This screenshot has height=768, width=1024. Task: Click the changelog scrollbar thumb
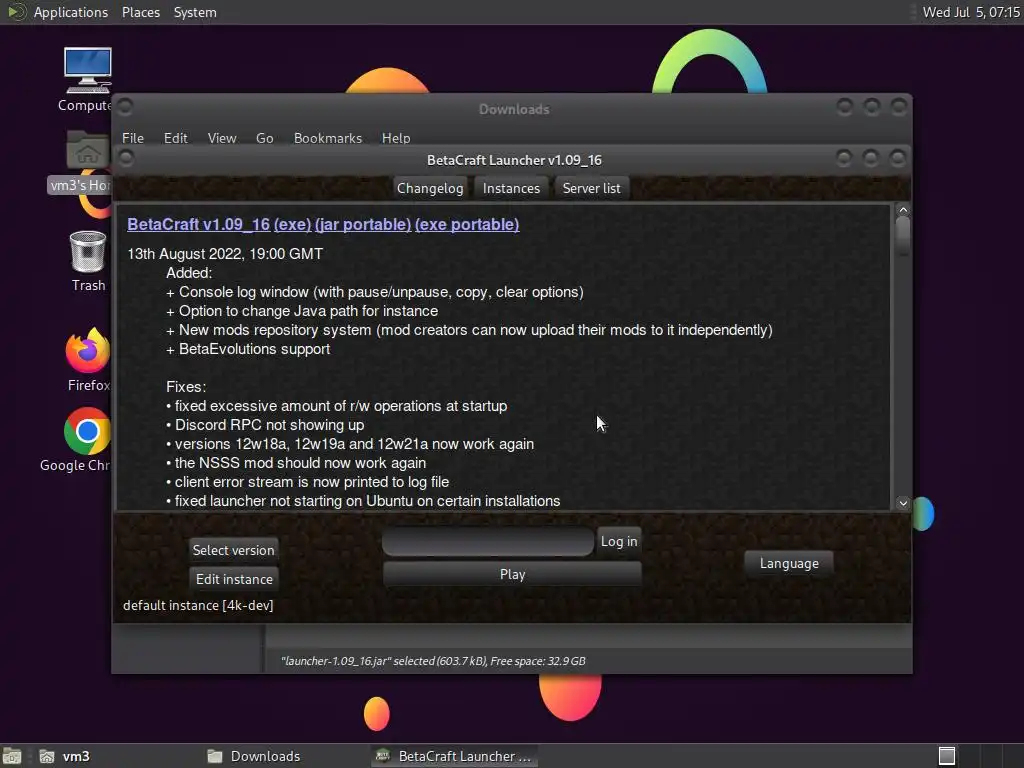pyautogui.click(x=903, y=234)
